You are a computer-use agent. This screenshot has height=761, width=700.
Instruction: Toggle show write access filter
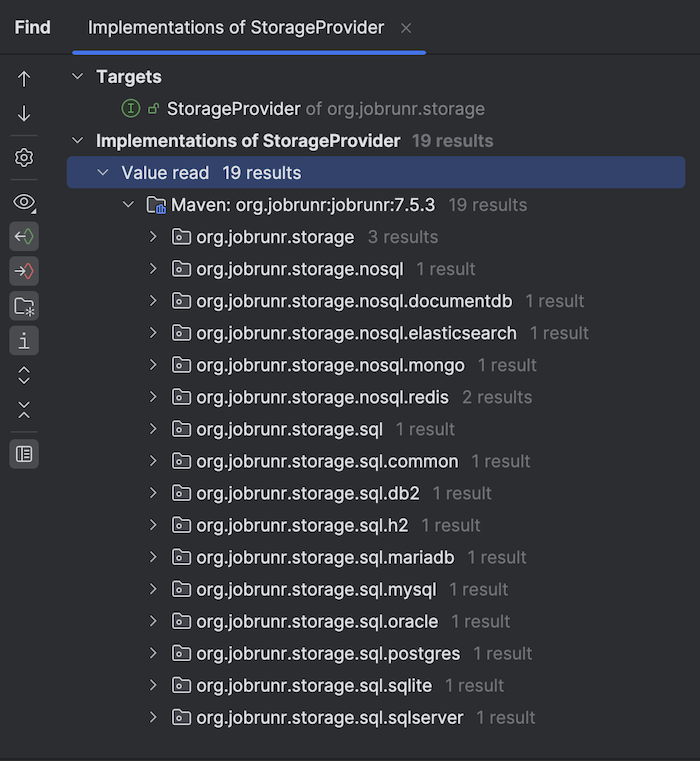[24, 271]
